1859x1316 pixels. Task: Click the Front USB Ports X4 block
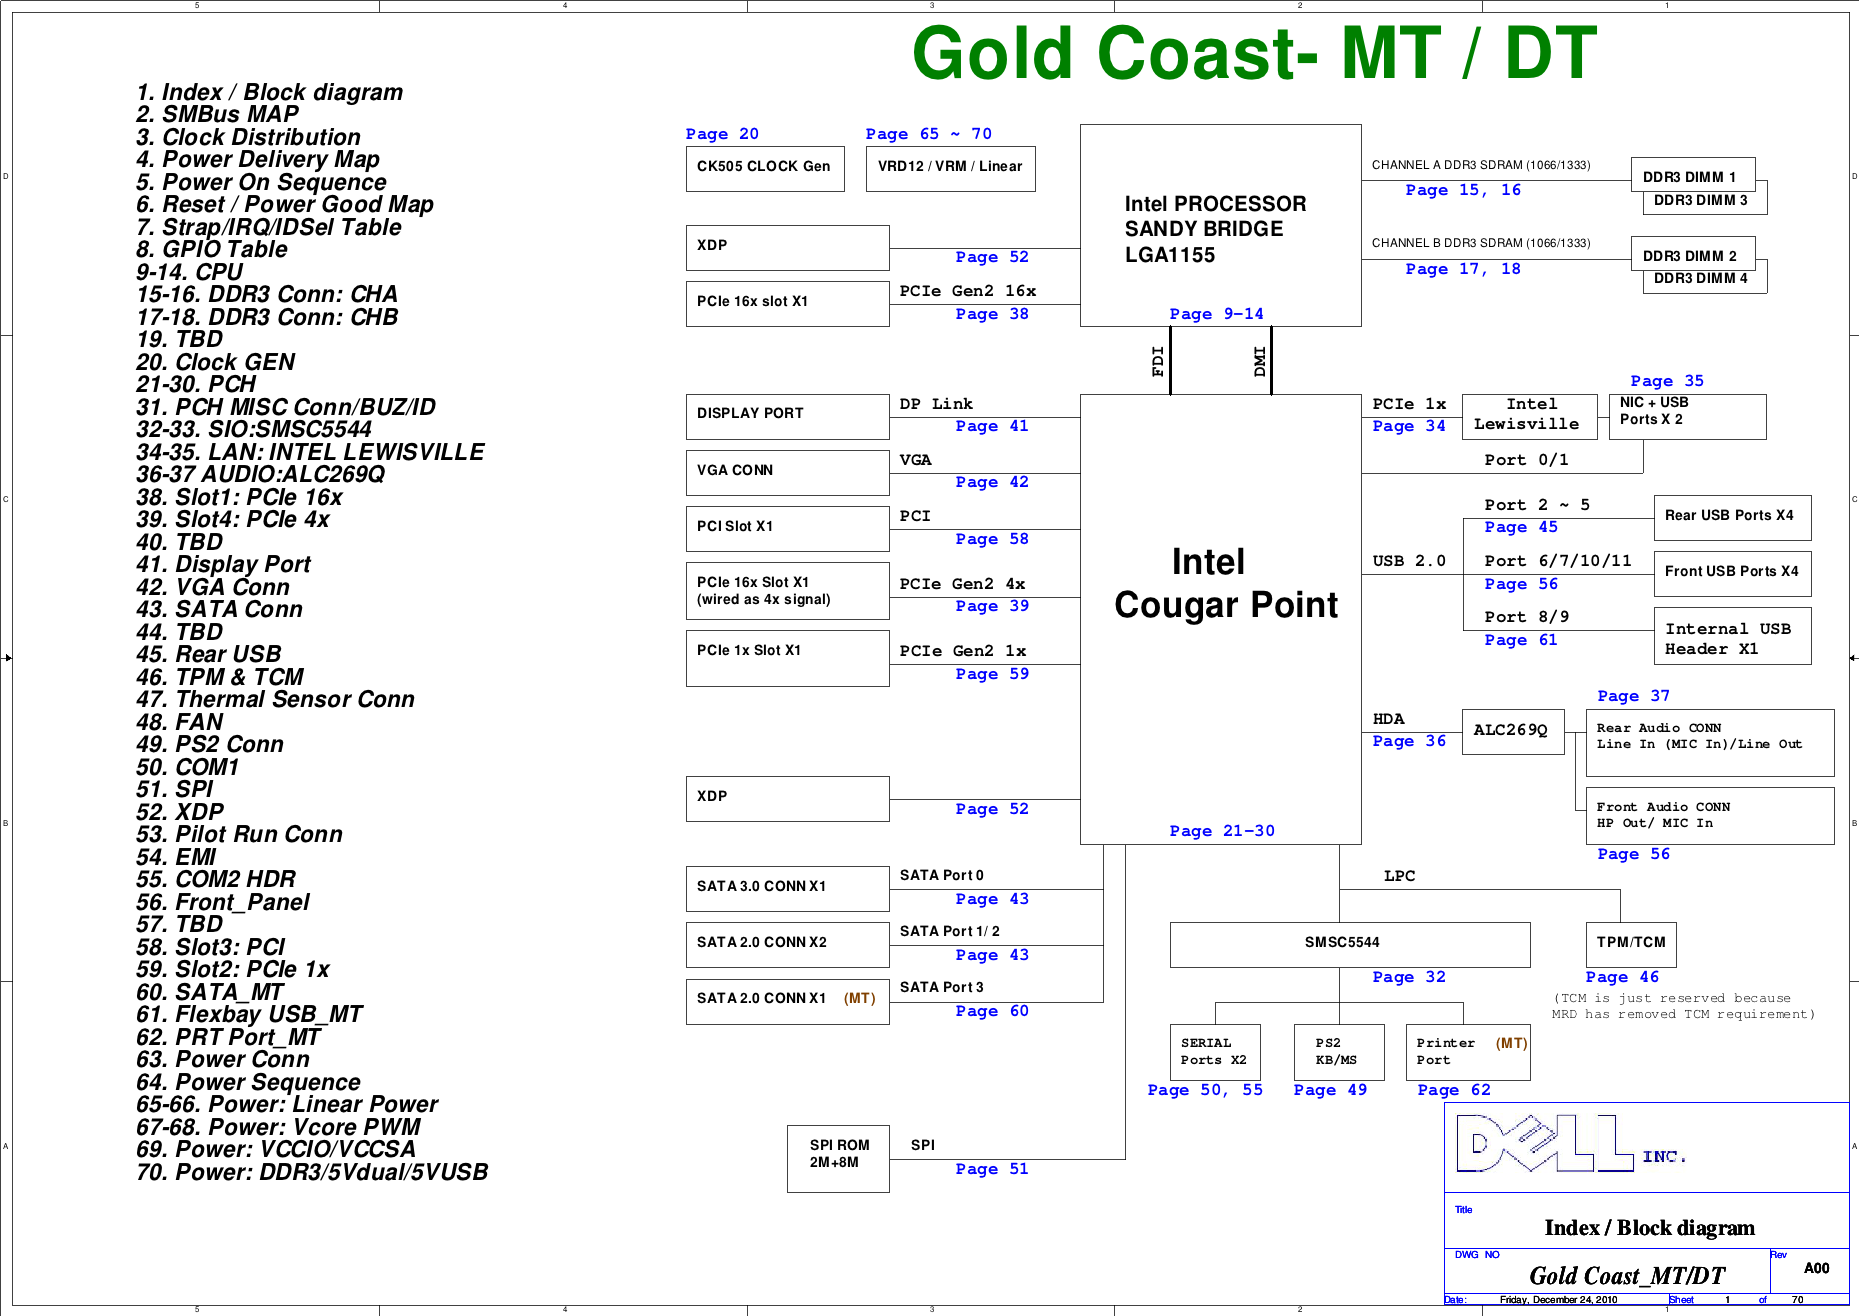1732,574
